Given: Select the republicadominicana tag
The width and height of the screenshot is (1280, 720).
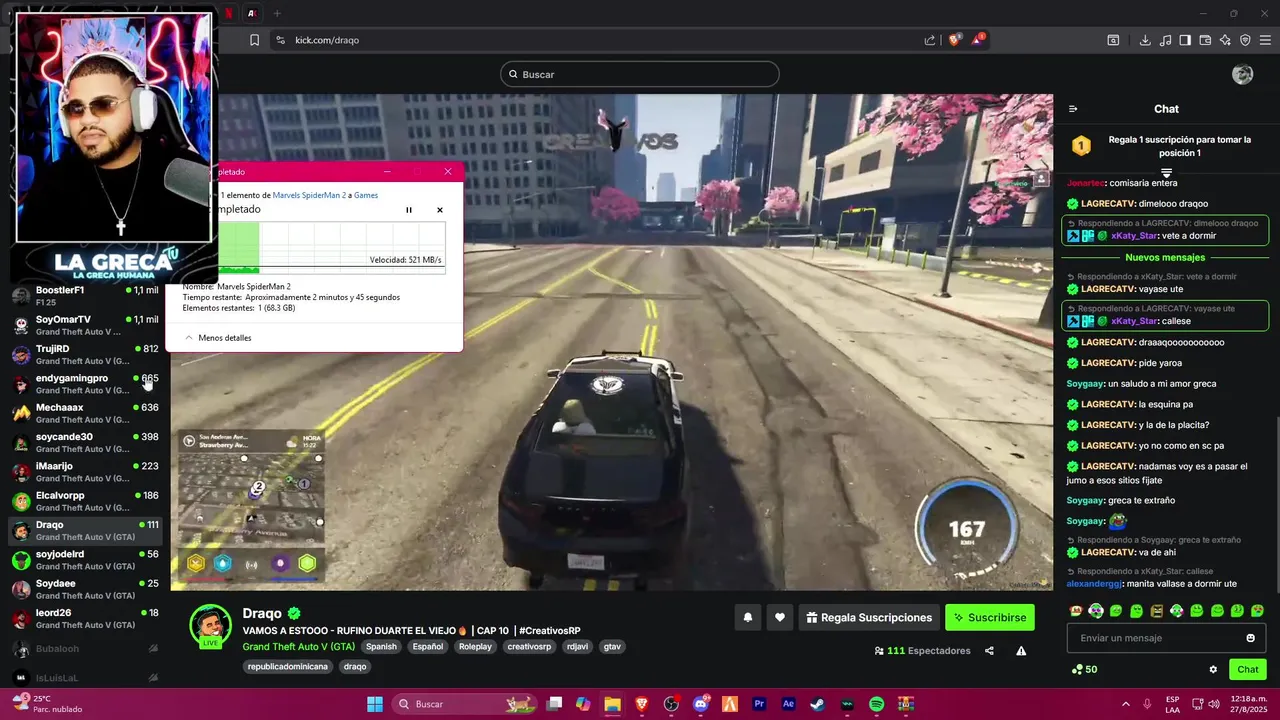Looking at the screenshot, I should click(x=288, y=667).
